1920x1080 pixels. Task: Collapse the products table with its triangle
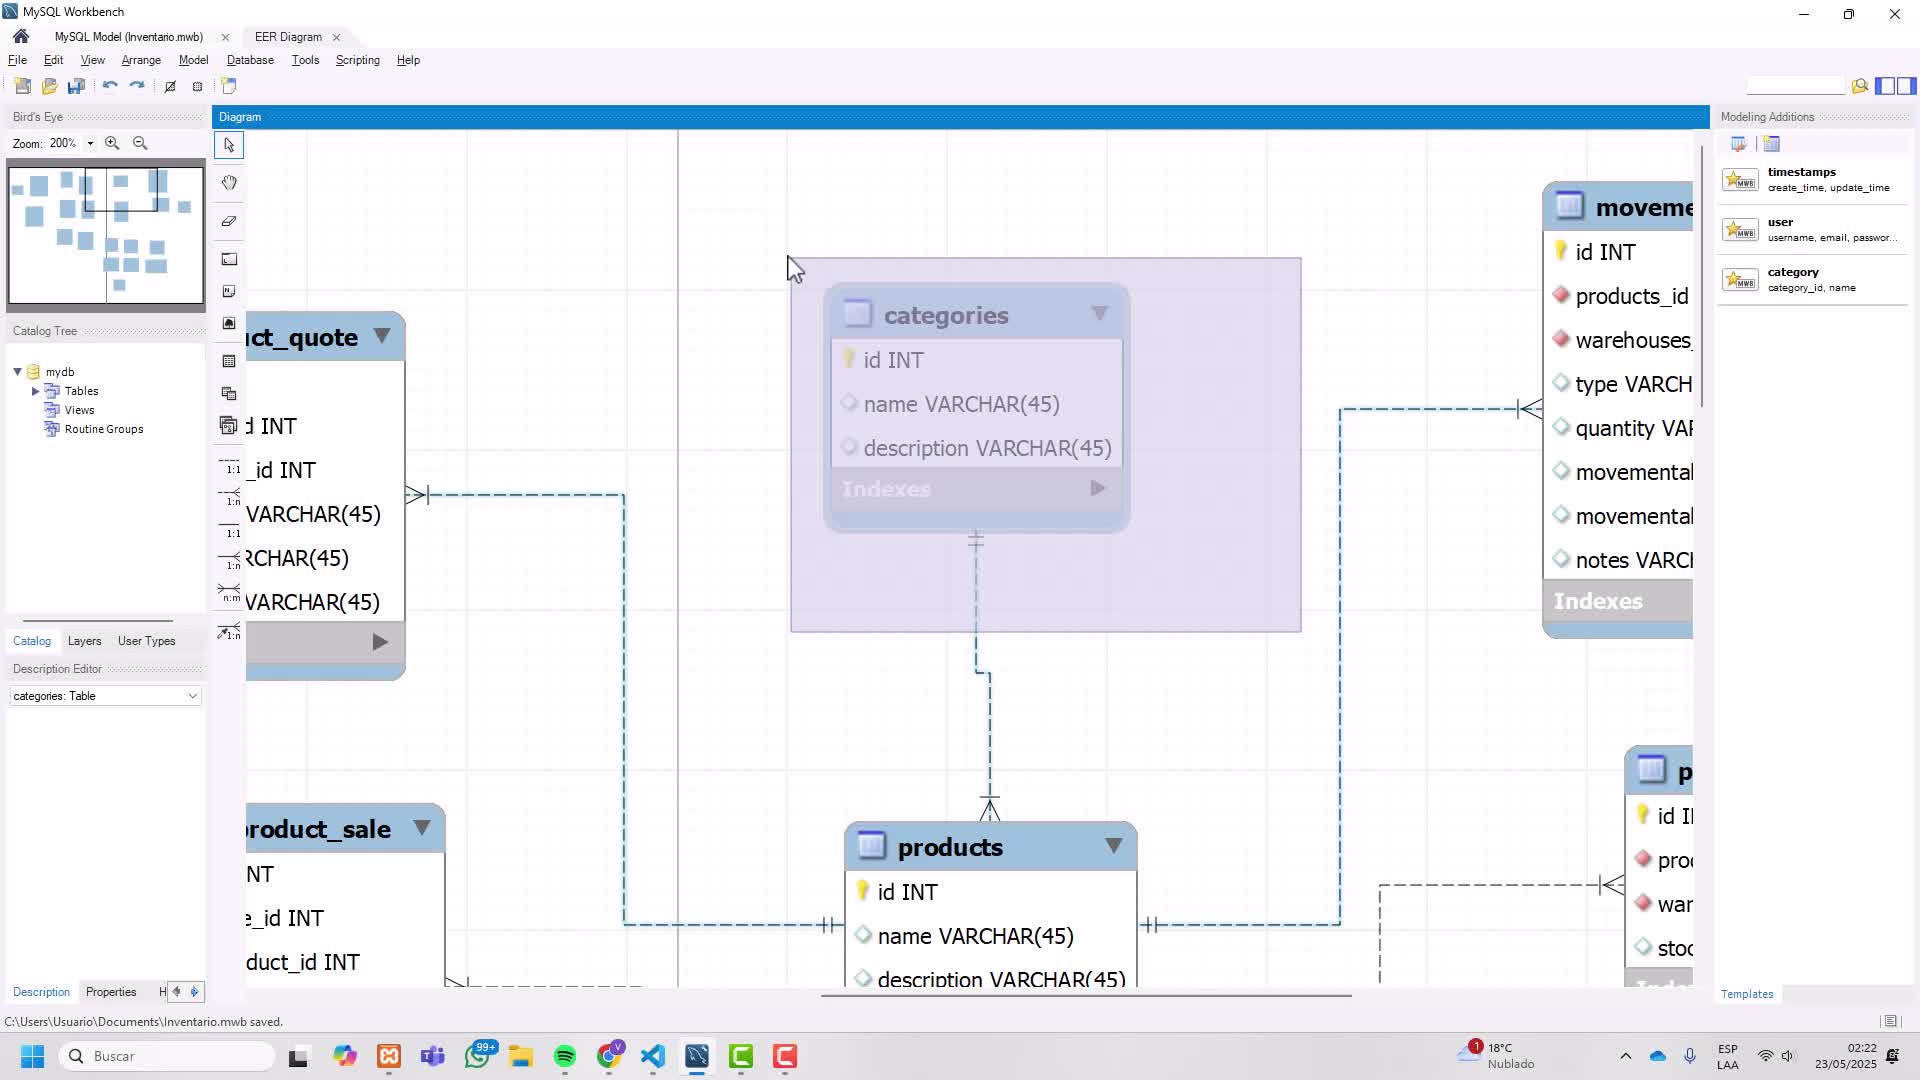1113,846
